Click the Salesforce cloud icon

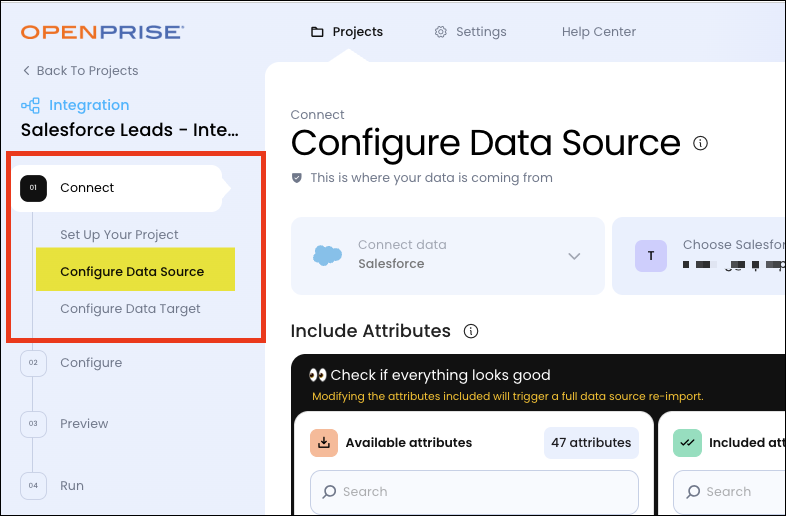tap(327, 256)
